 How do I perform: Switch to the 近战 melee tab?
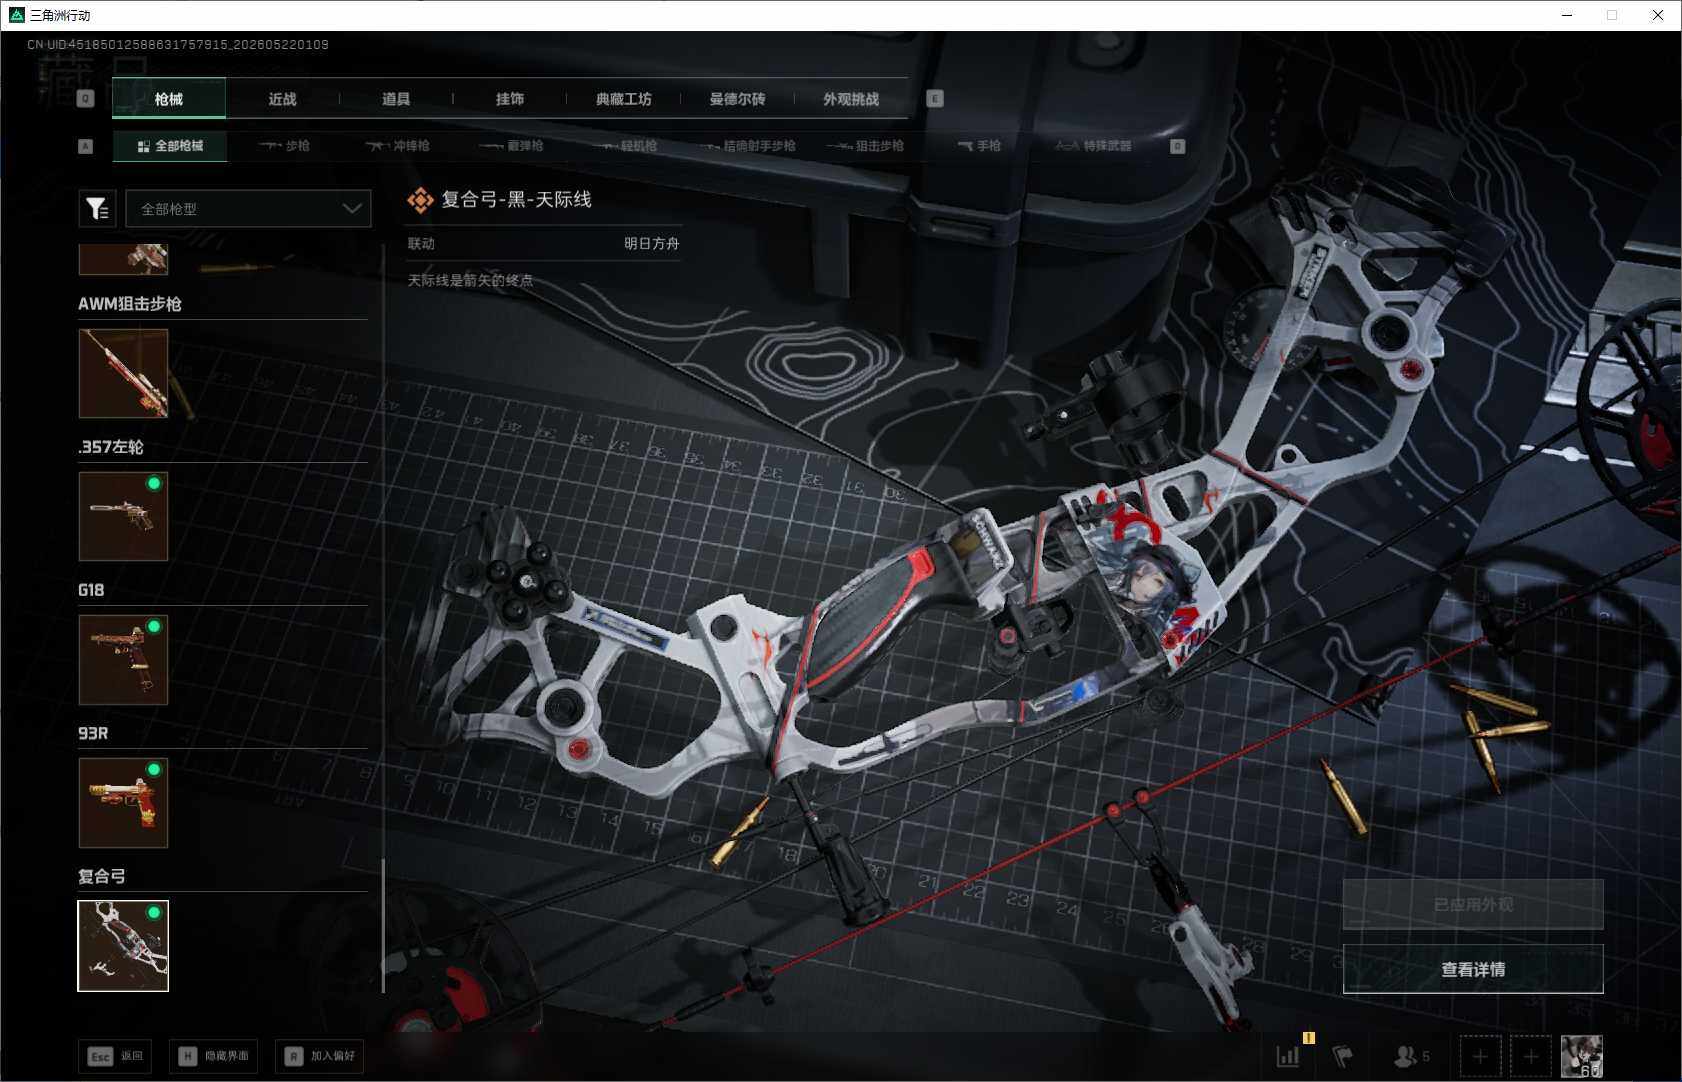[x=282, y=99]
